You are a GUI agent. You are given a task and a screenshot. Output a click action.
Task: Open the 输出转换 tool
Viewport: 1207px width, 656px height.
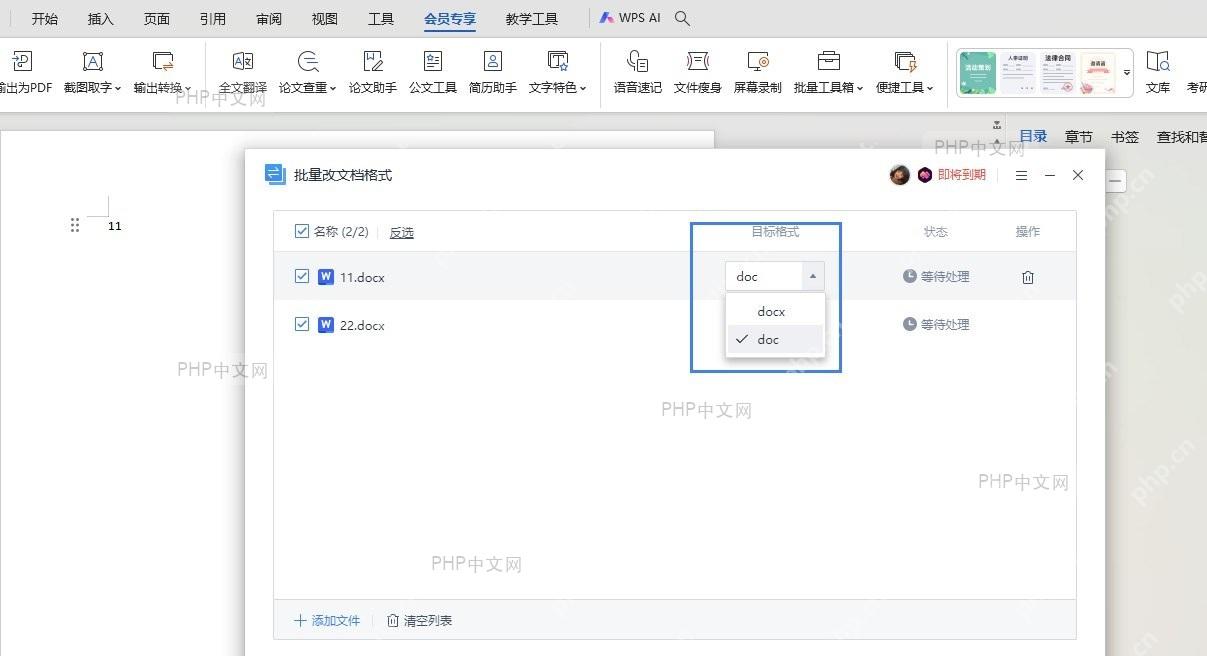pyautogui.click(x=162, y=72)
